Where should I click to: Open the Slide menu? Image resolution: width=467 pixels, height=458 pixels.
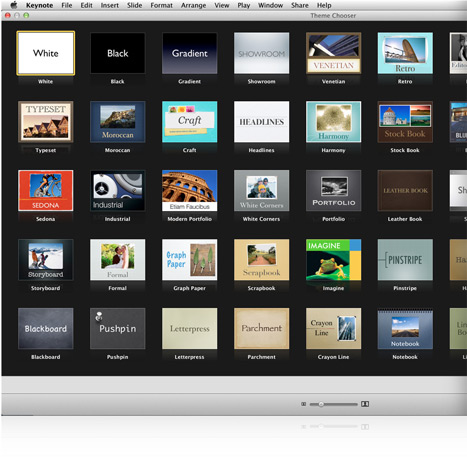[134, 5]
